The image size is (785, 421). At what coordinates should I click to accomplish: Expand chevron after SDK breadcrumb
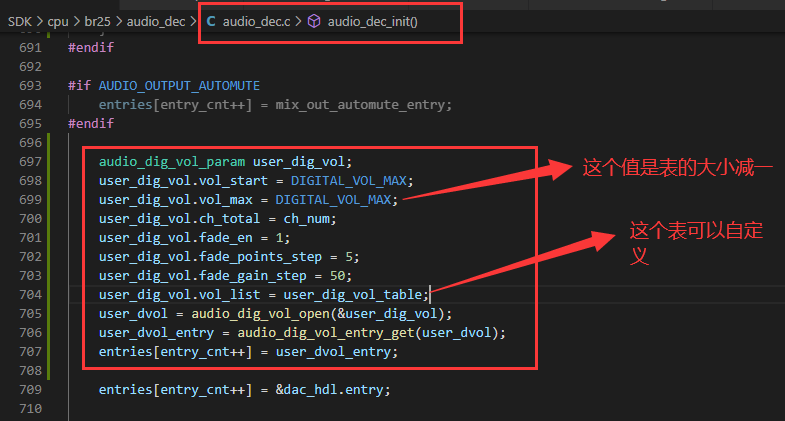[x=40, y=22]
